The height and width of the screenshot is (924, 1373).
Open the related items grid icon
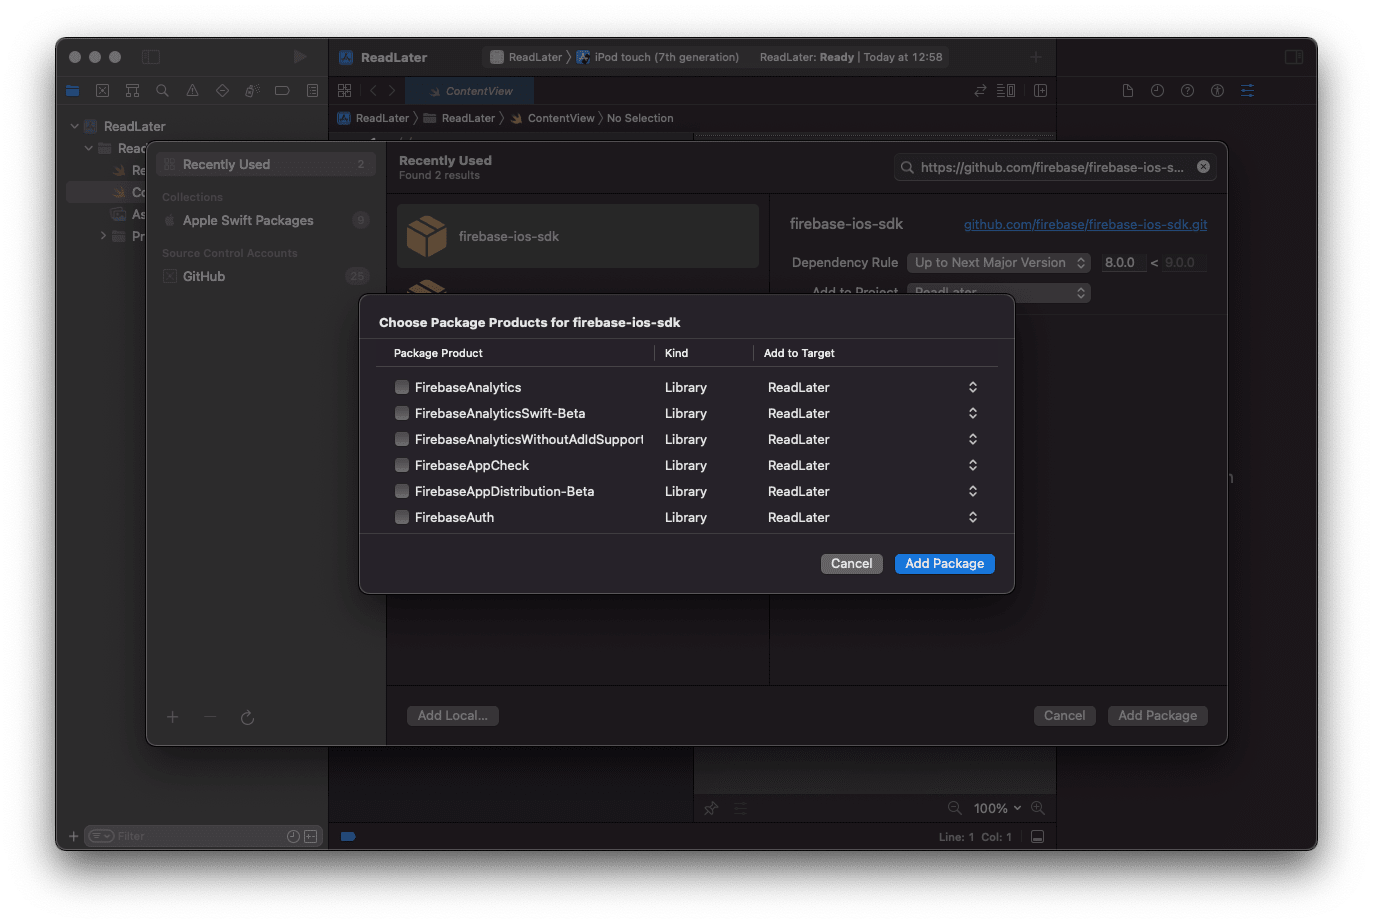click(345, 90)
